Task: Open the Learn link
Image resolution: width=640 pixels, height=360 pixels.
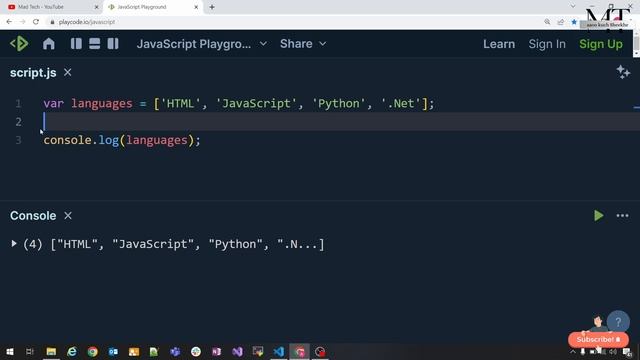Action: (499, 44)
